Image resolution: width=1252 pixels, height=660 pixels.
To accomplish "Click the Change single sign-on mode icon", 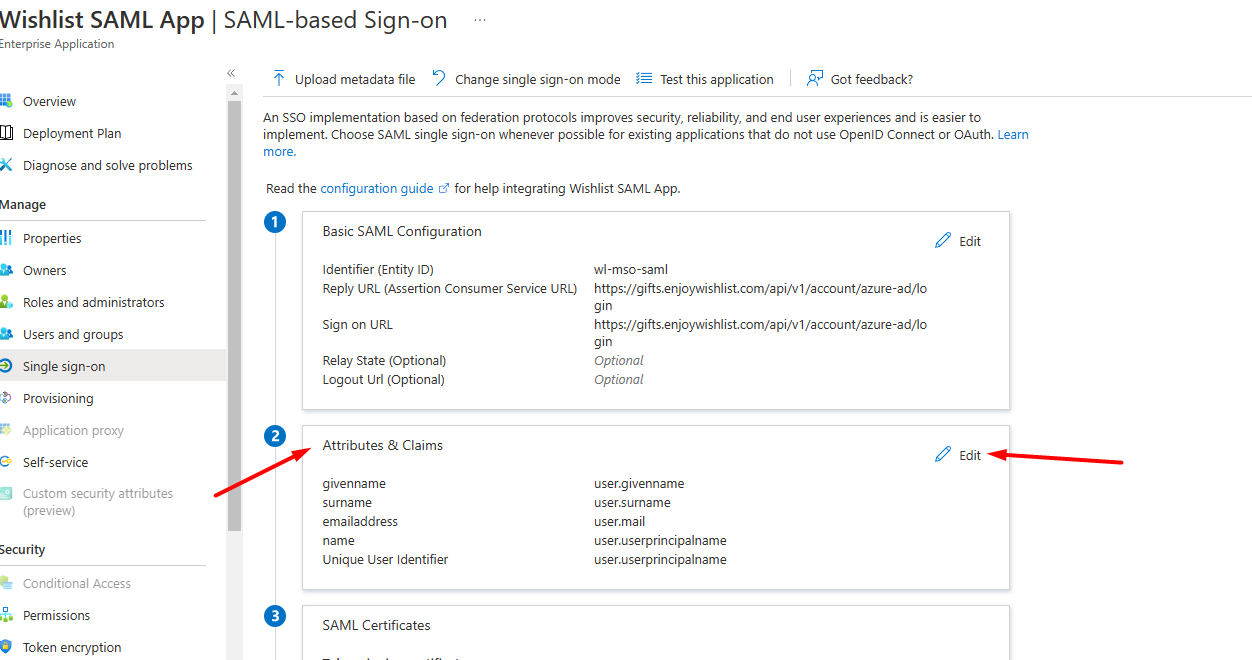I will point(439,78).
